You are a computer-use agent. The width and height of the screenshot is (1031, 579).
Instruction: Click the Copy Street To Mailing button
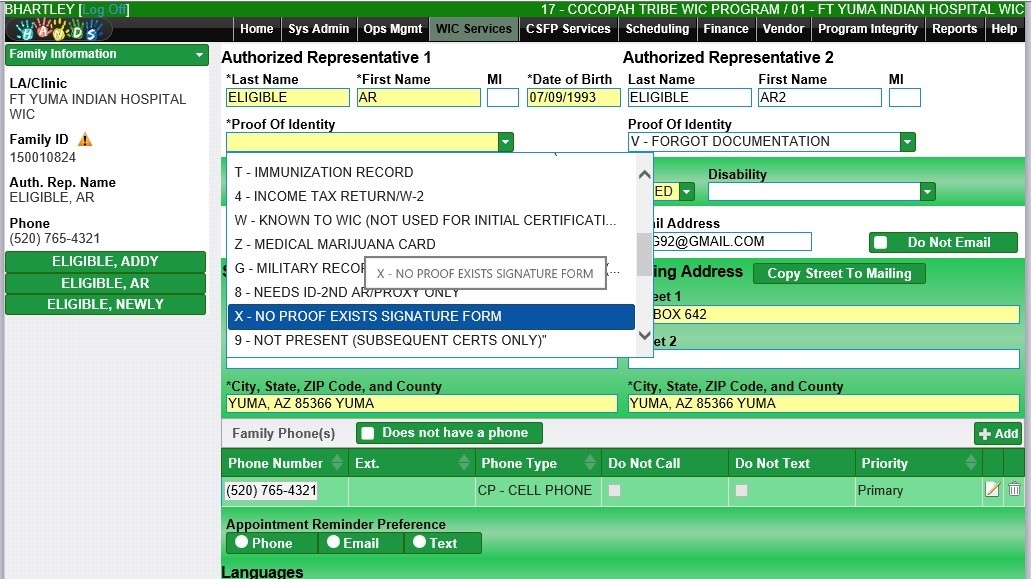pyautogui.click(x=839, y=273)
